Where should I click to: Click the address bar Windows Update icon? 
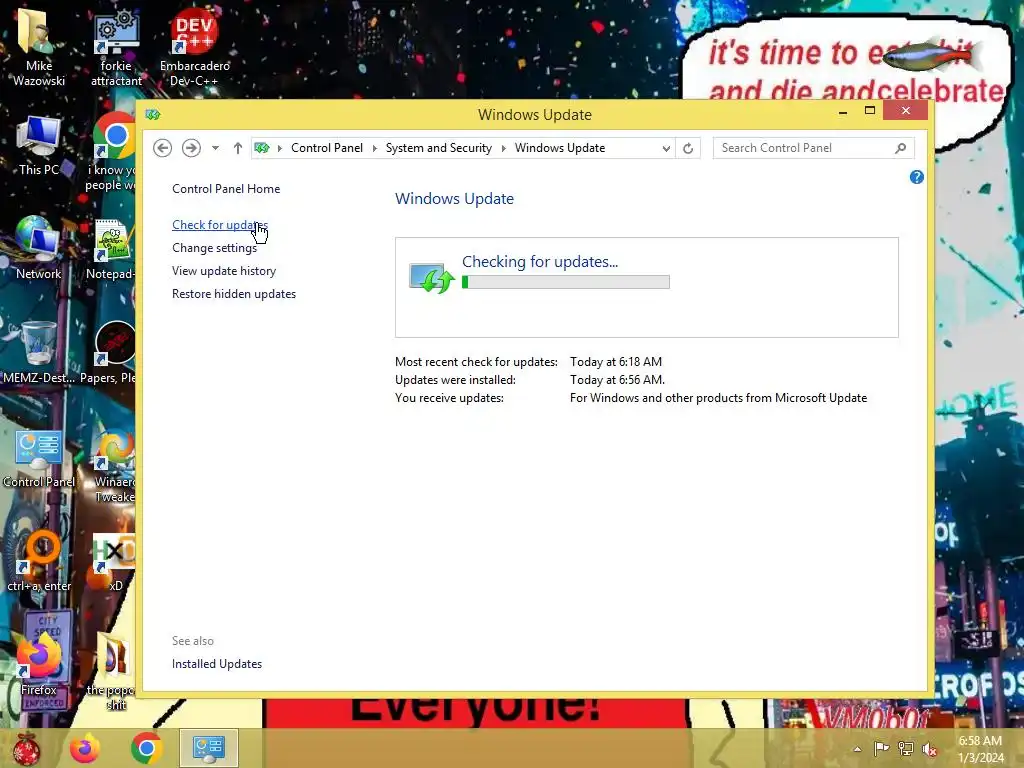[262, 148]
